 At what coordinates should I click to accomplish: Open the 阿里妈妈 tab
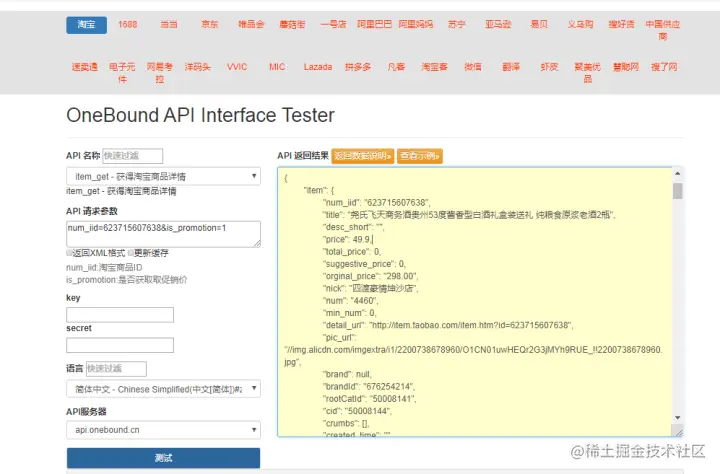pos(416,25)
